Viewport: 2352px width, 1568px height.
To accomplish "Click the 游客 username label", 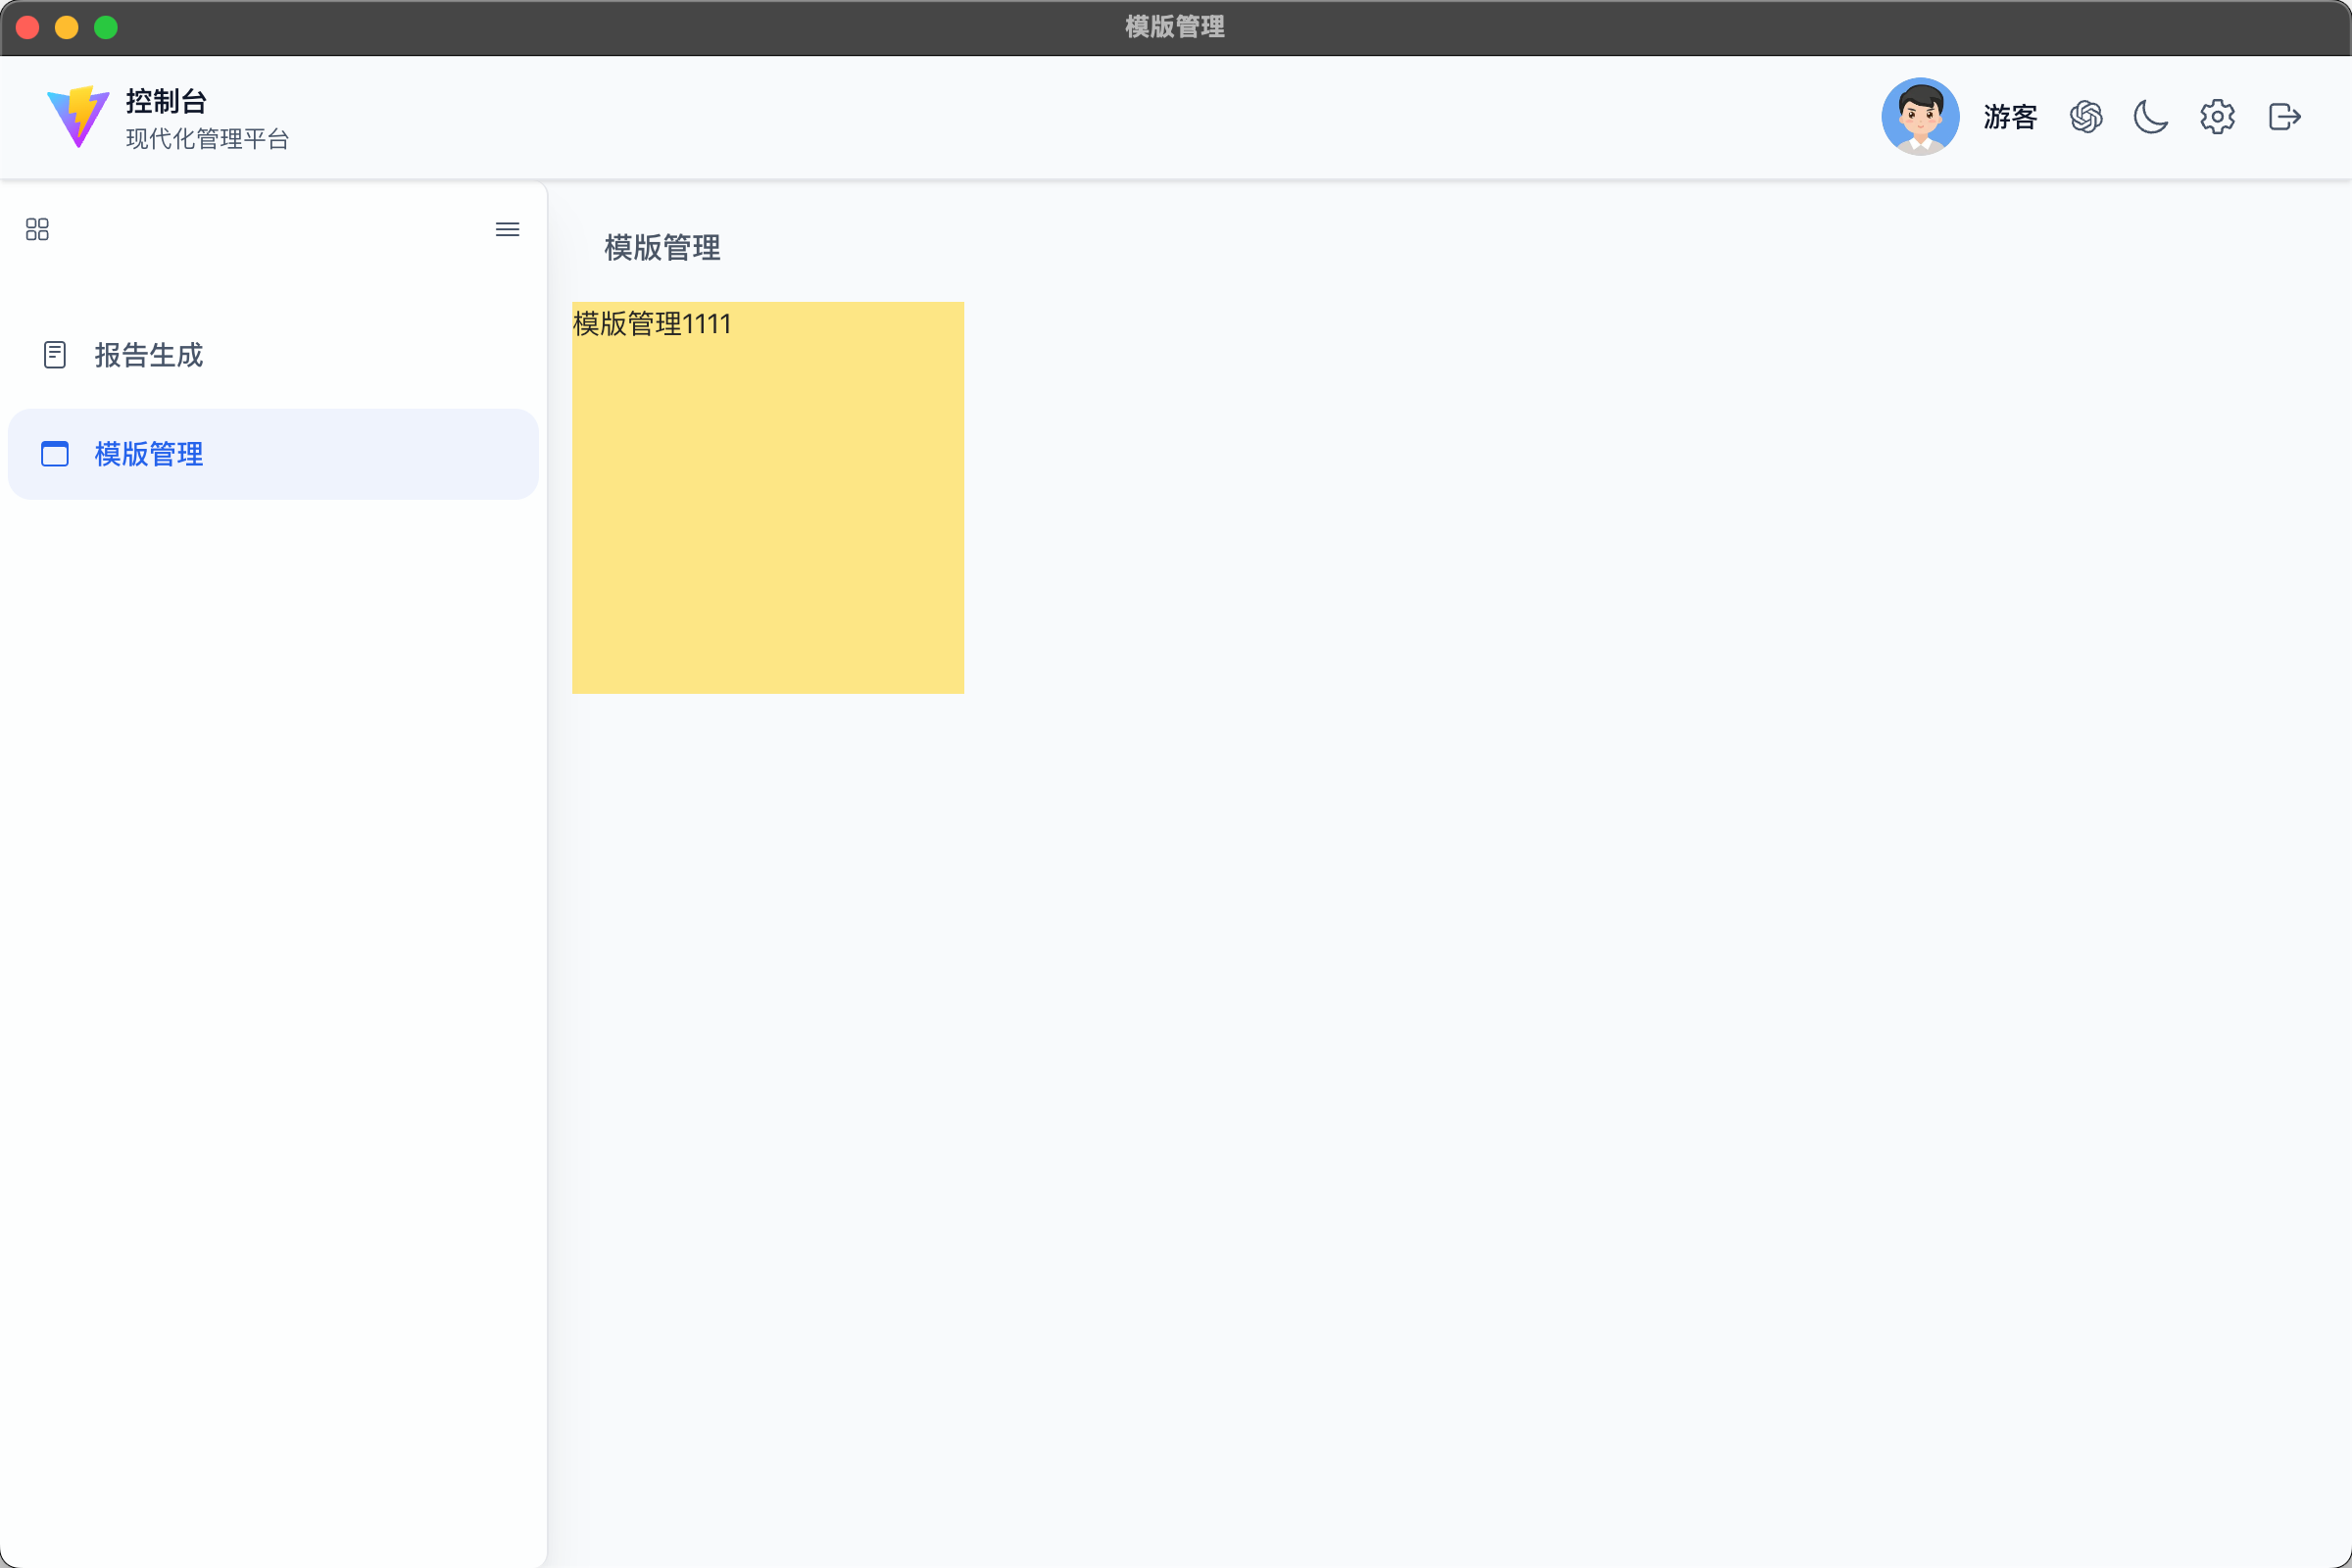I will (2010, 117).
